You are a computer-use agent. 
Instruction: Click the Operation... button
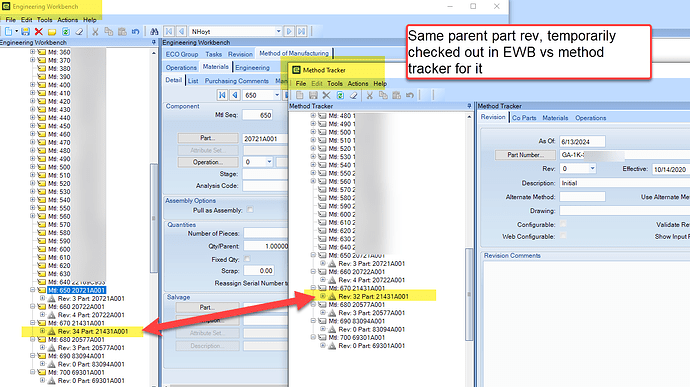point(208,162)
